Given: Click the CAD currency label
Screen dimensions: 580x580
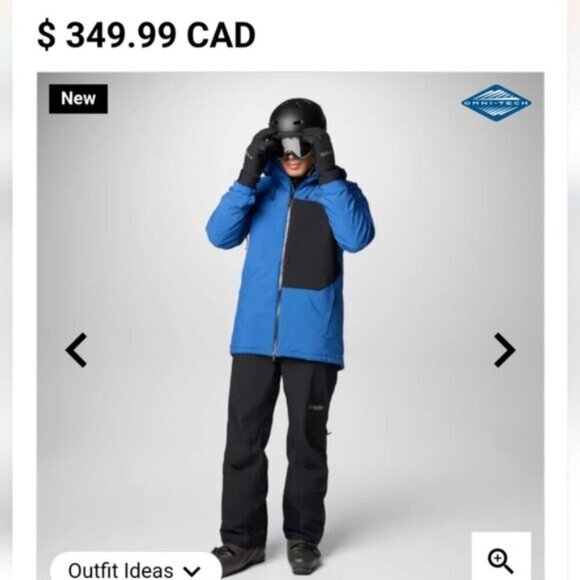Looking at the screenshot, I should pos(221,35).
